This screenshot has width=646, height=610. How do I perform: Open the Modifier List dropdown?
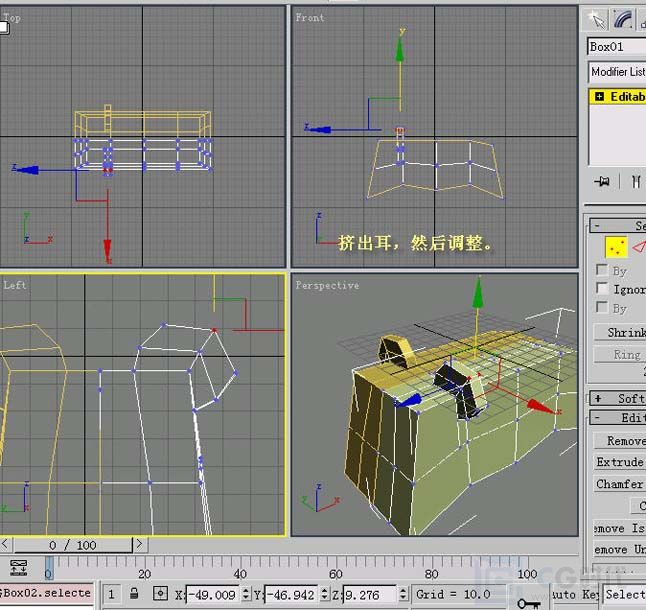tap(617, 72)
